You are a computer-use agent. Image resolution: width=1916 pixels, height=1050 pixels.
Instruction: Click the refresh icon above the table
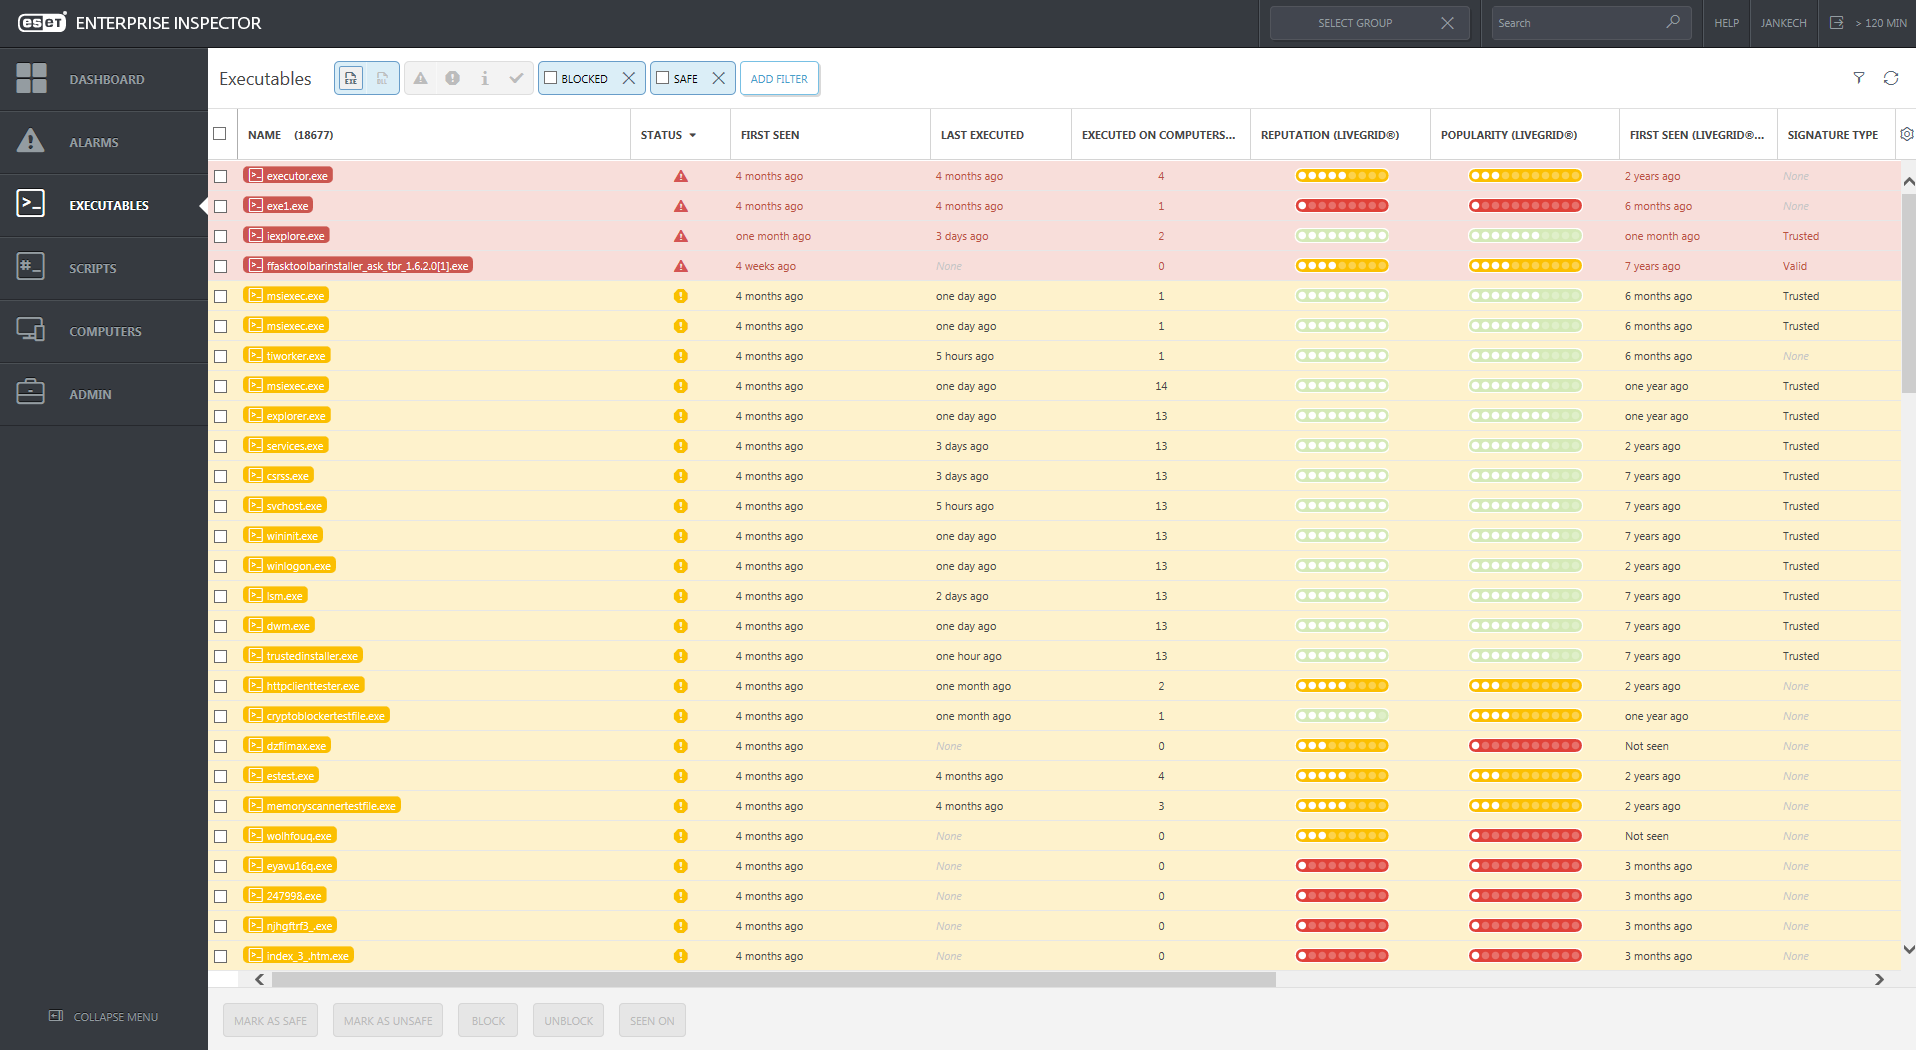tap(1890, 78)
